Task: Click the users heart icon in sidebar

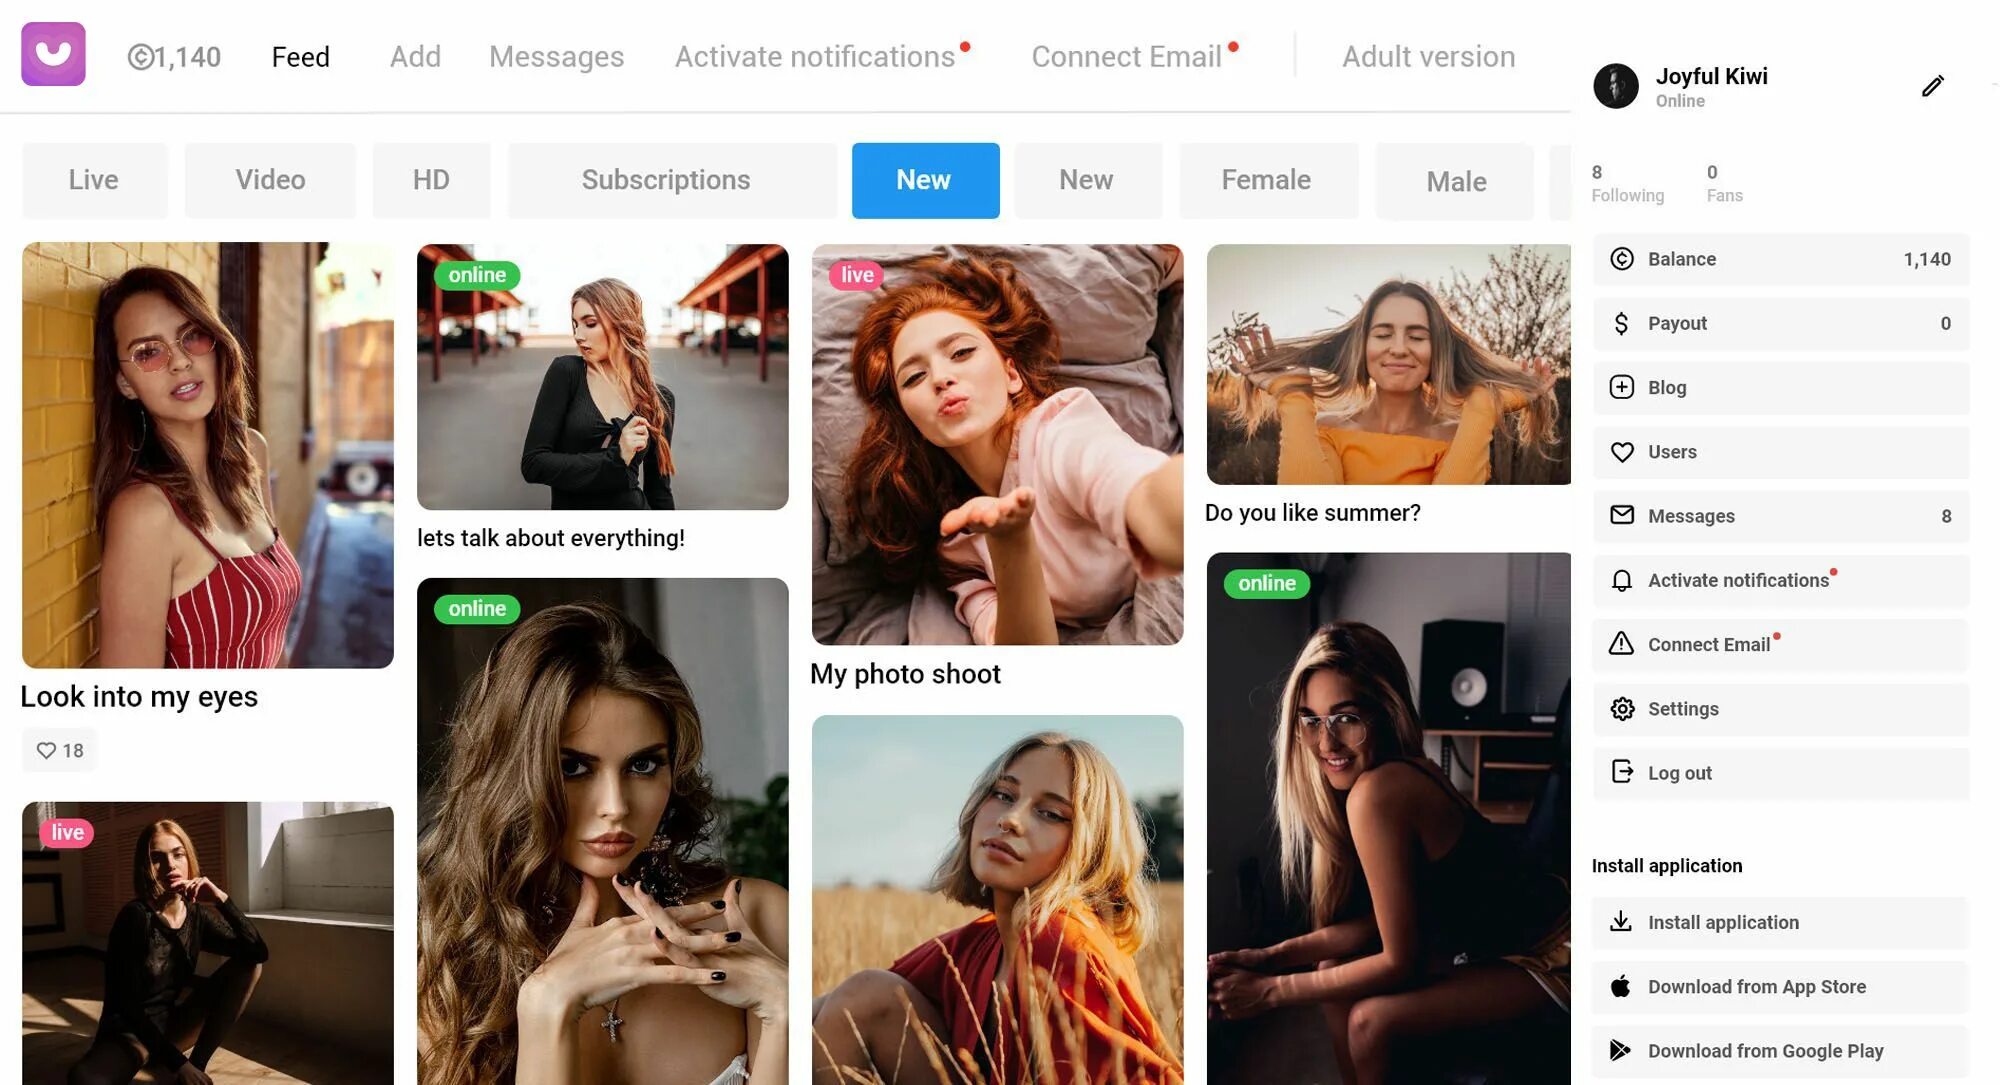Action: 1622,452
